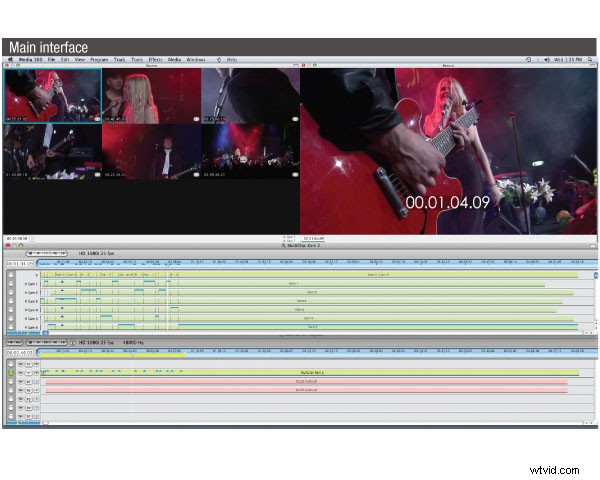Screen dimensions: 600x480
Task: Open the Tools menu
Action: coord(137,60)
